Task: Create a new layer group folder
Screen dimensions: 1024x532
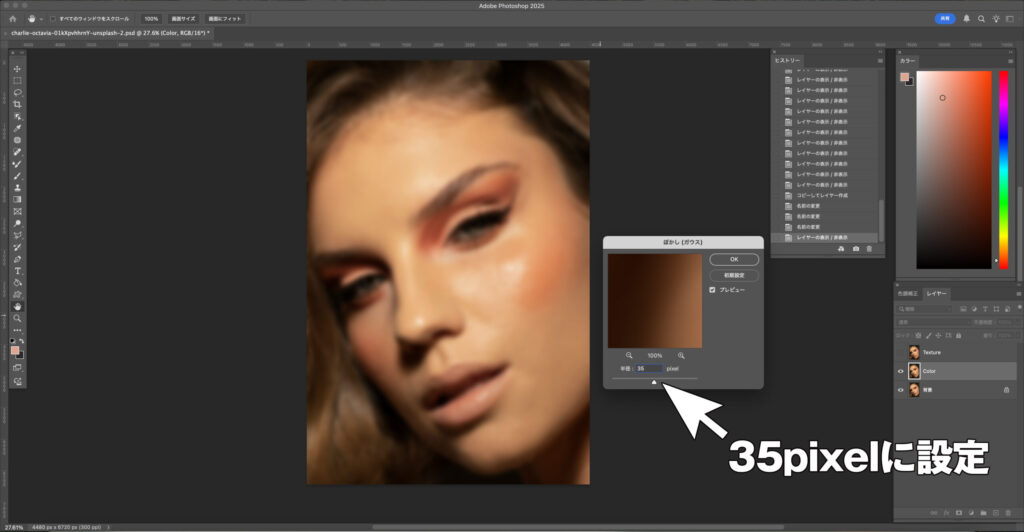Action: coord(984,513)
